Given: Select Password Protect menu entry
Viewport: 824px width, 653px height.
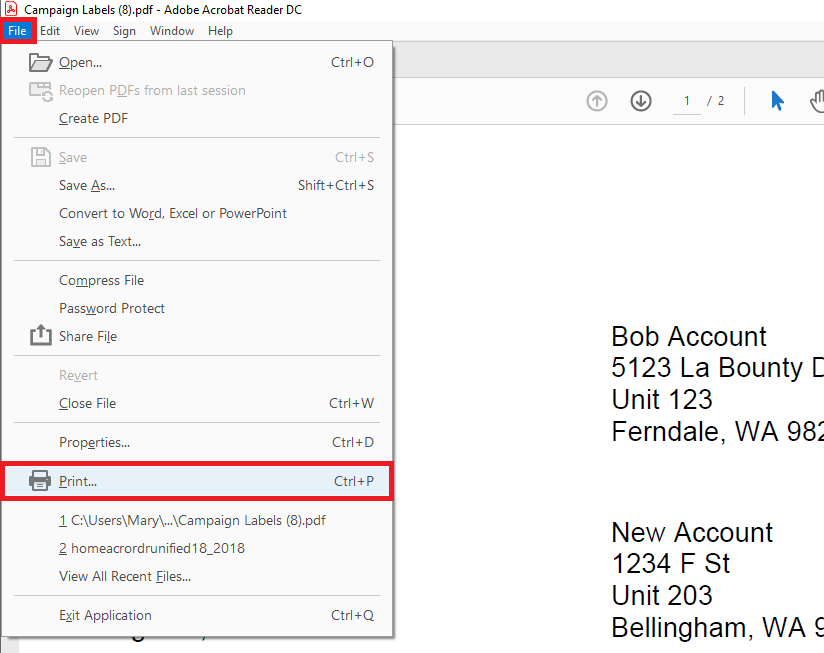Looking at the screenshot, I should 112,308.
